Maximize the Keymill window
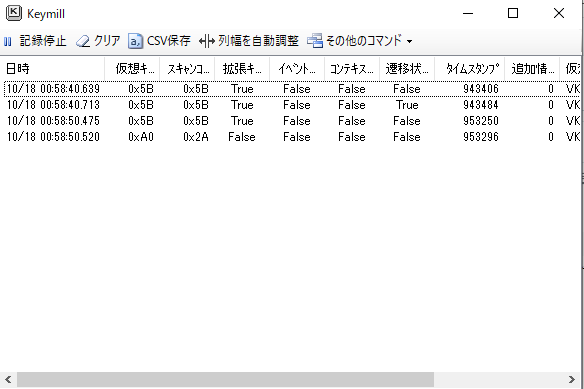This screenshot has height=389, width=584. click(513, 13)
